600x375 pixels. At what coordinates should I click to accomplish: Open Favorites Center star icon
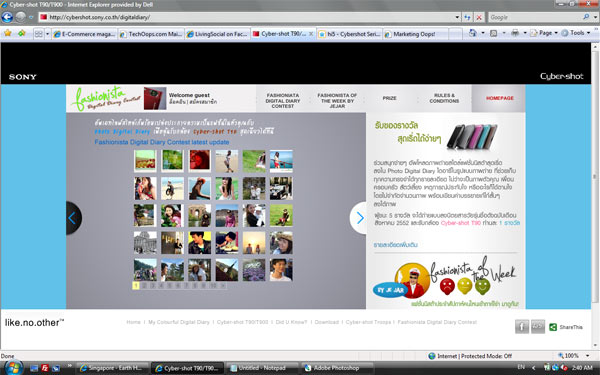click(x=7, y=33)
